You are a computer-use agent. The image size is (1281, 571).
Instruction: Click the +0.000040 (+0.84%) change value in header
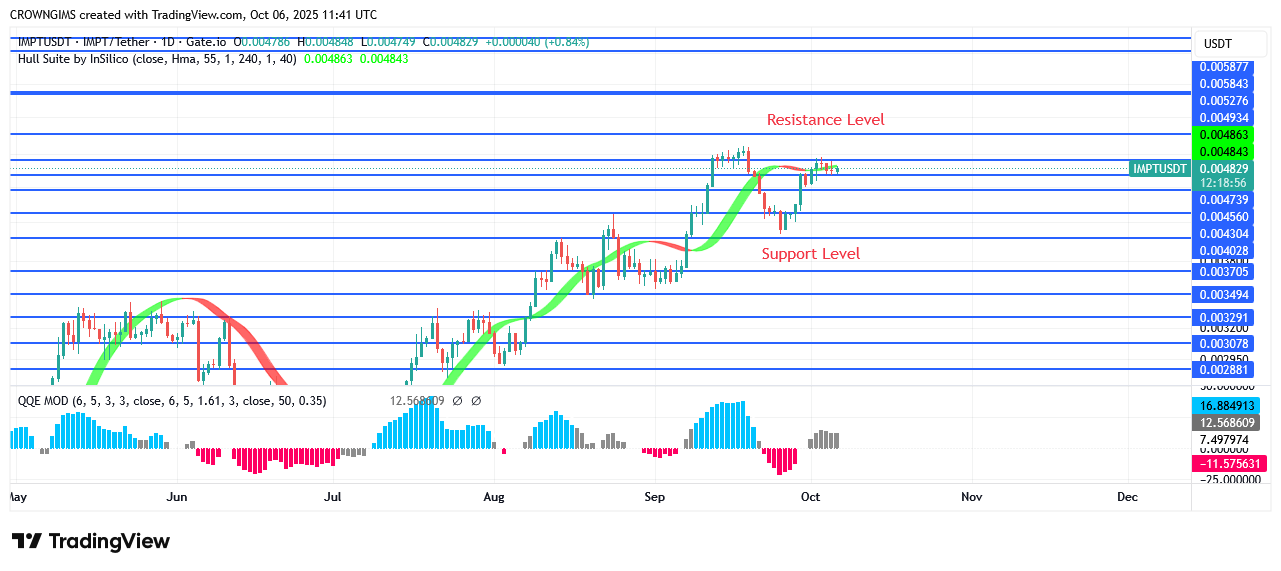537,42
